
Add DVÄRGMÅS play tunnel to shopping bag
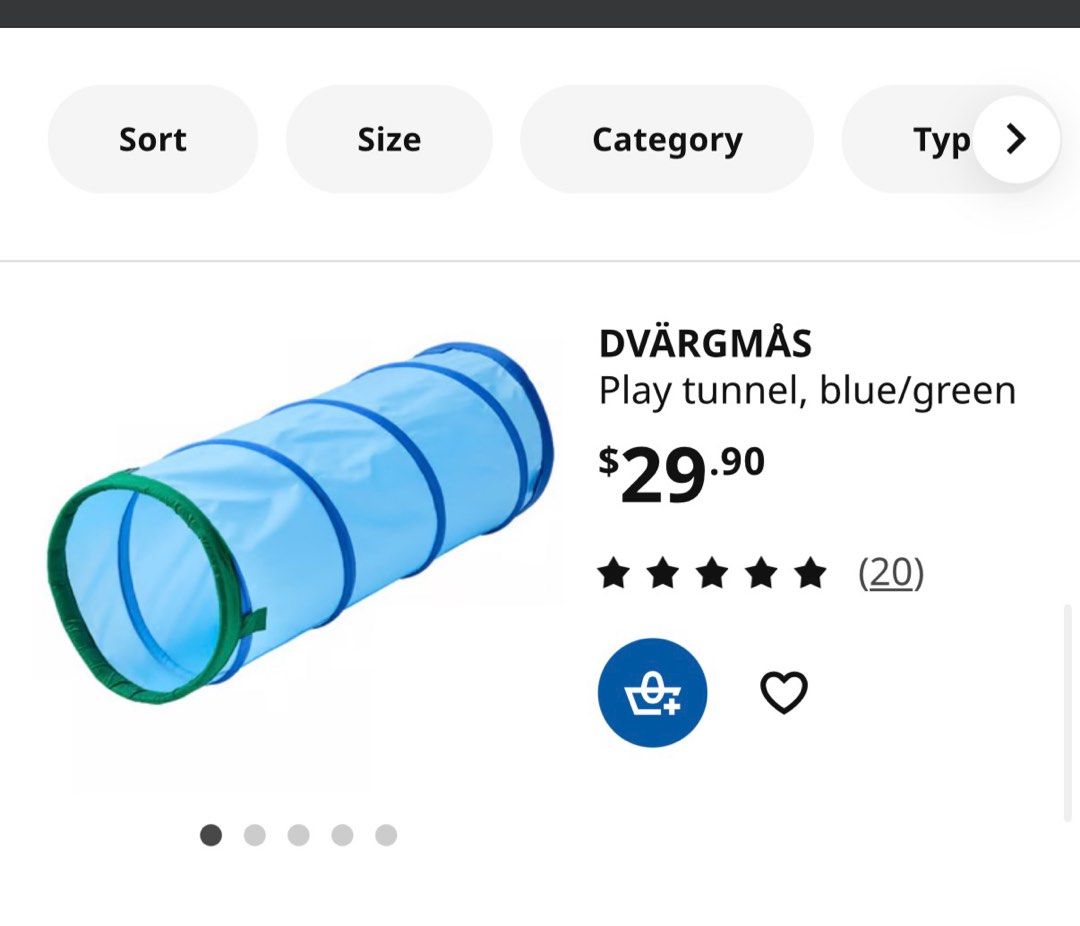click(x=652, y=693)
